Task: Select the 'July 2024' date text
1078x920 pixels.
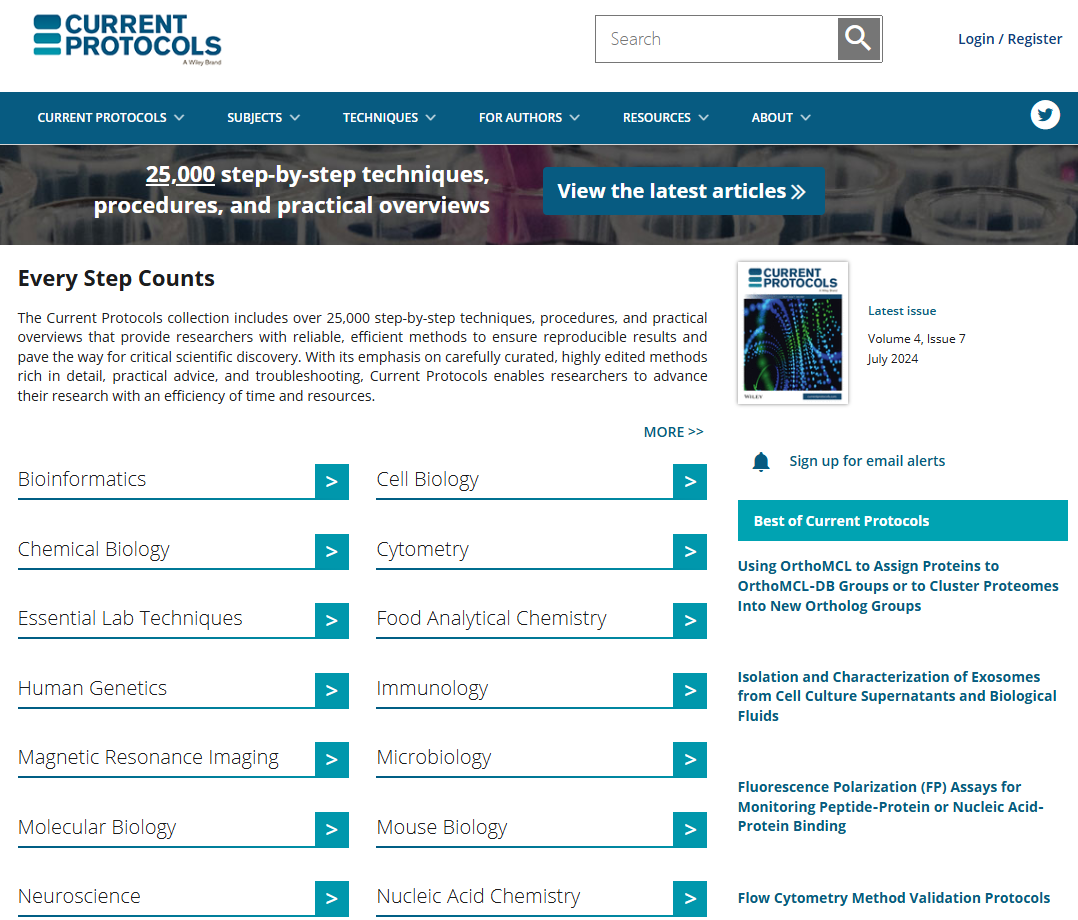Action: click(892, 359)
